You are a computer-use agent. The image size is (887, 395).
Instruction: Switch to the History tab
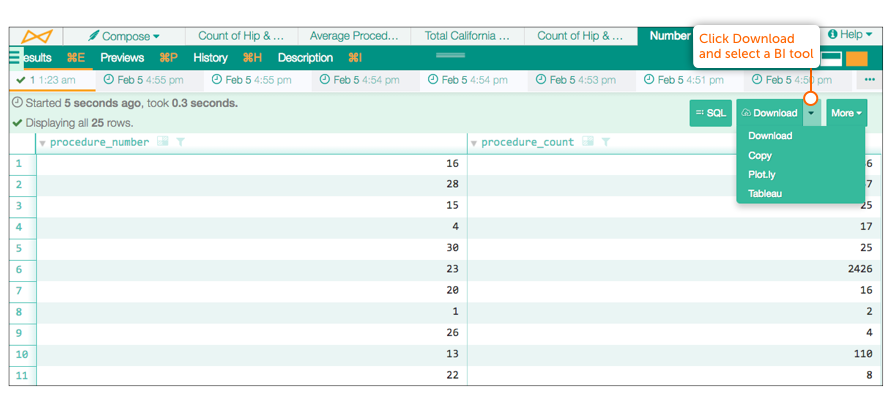pyautogui.click(x=210, y=58)
